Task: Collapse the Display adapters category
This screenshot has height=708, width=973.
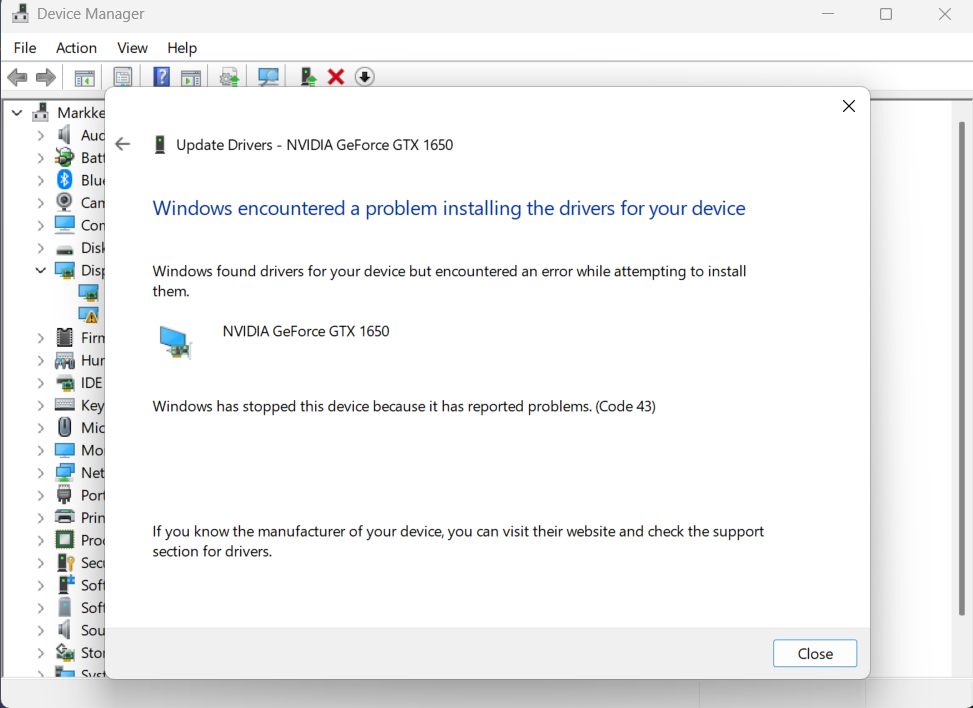Action: click(40, 270)
